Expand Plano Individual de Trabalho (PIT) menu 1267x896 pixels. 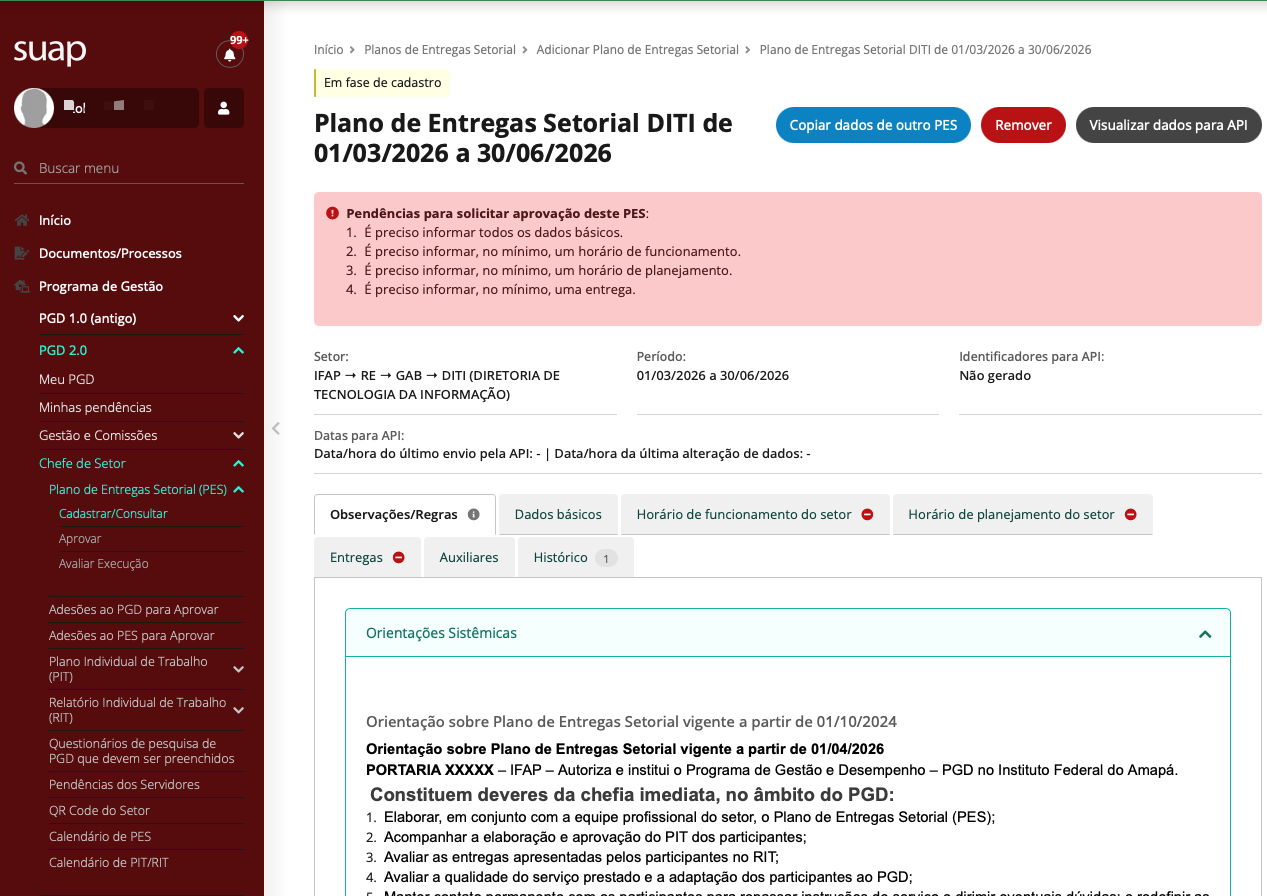click(x=238, y=669)
